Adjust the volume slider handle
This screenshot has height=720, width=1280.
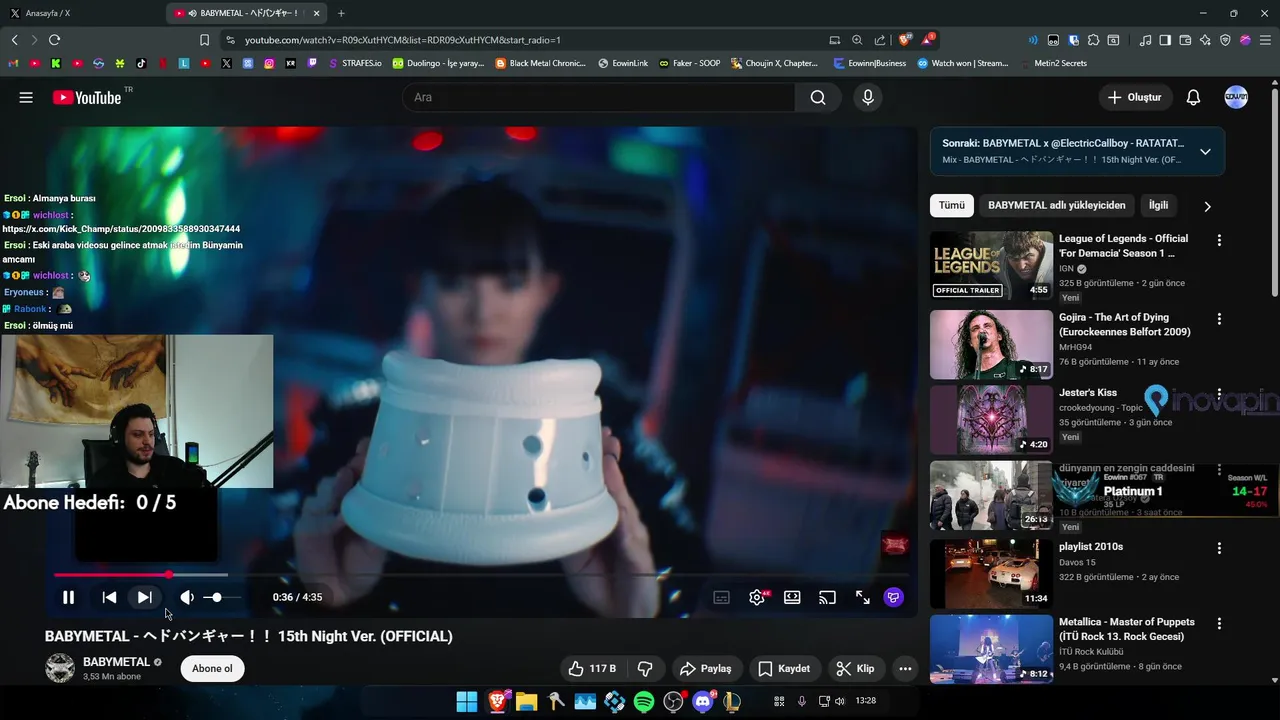216,597
